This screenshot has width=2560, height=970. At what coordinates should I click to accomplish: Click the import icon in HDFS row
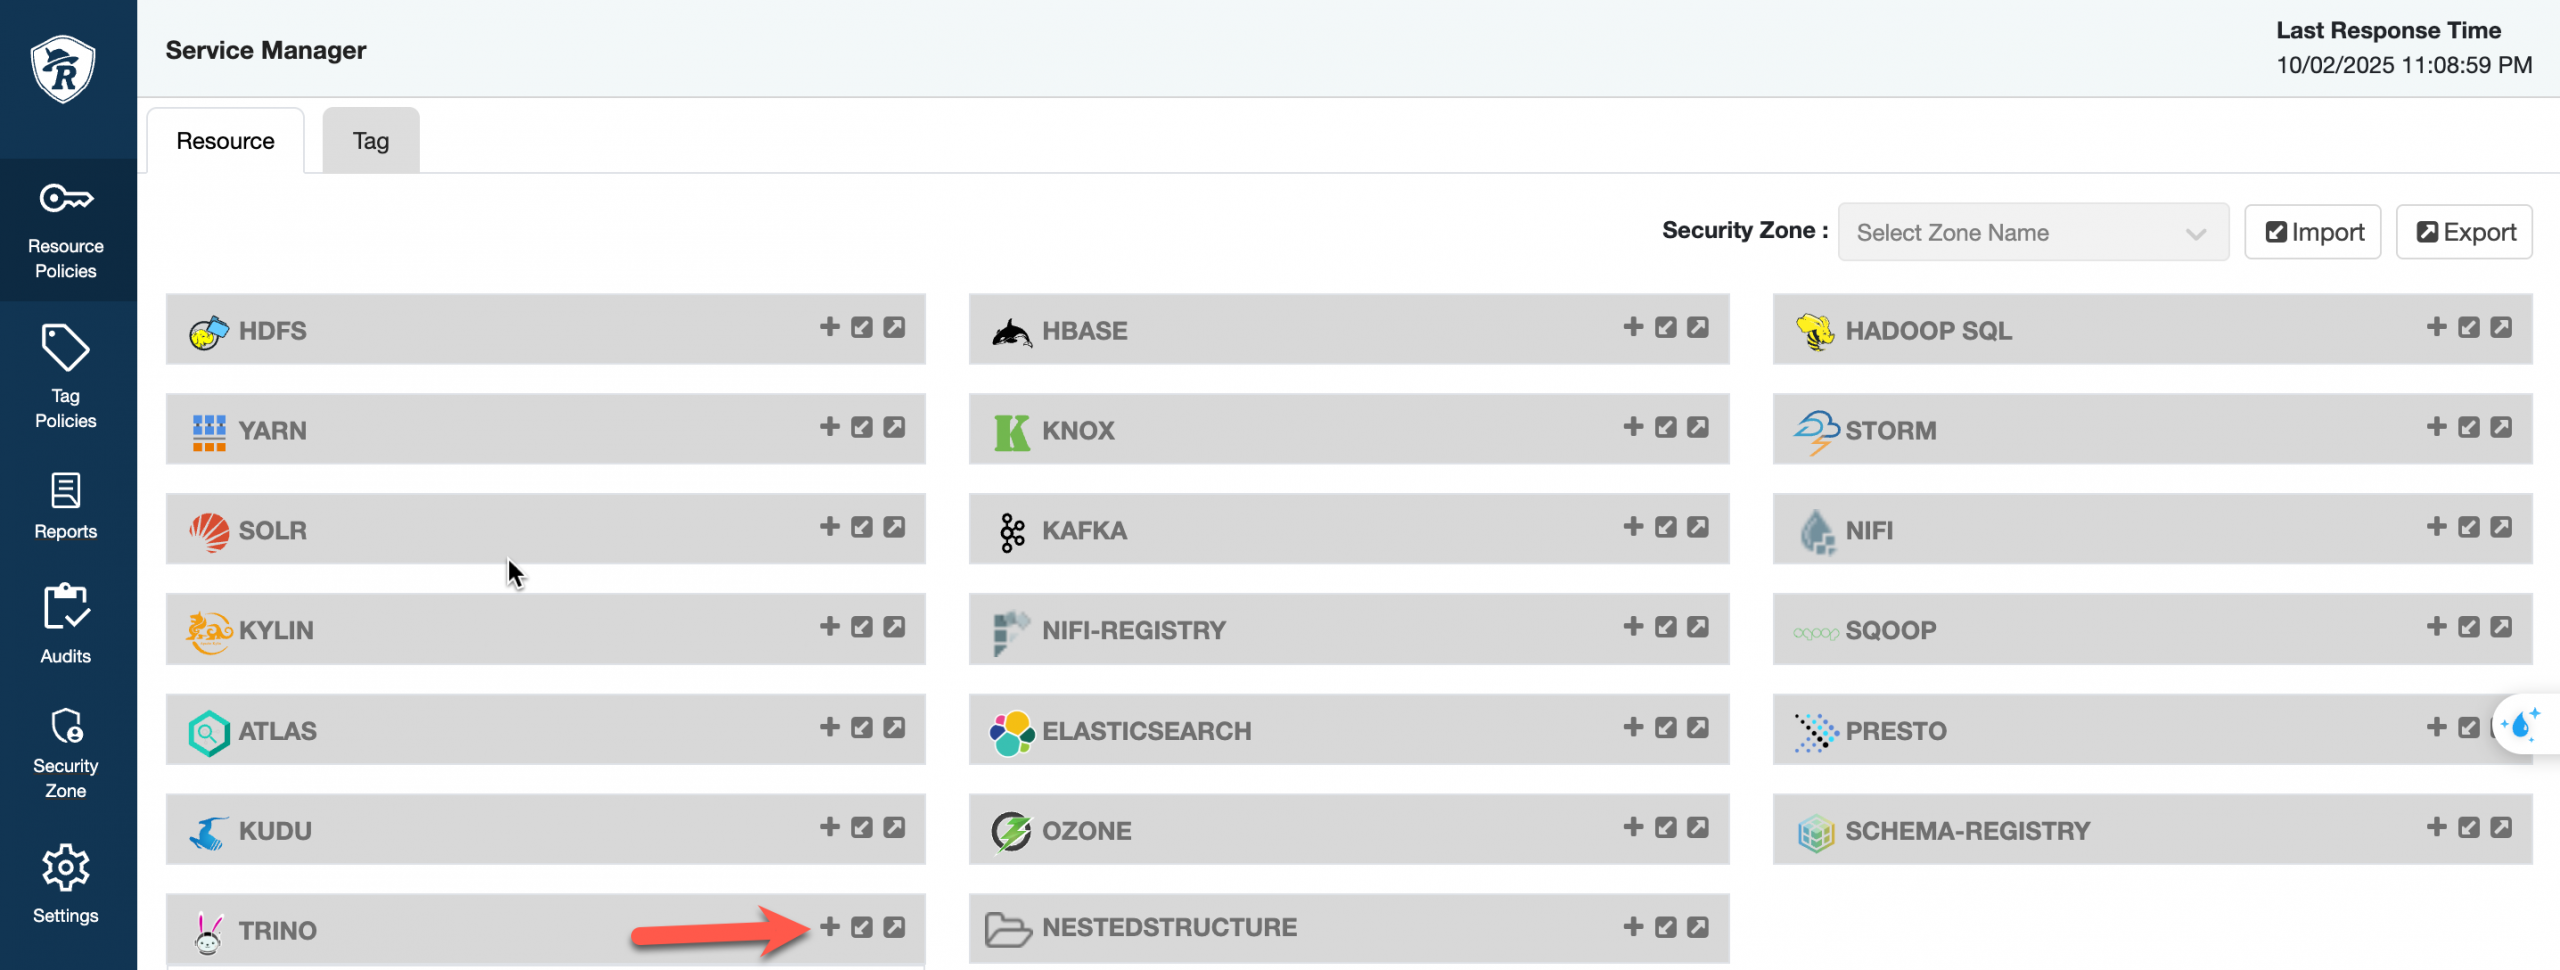[x=861, y=327]
